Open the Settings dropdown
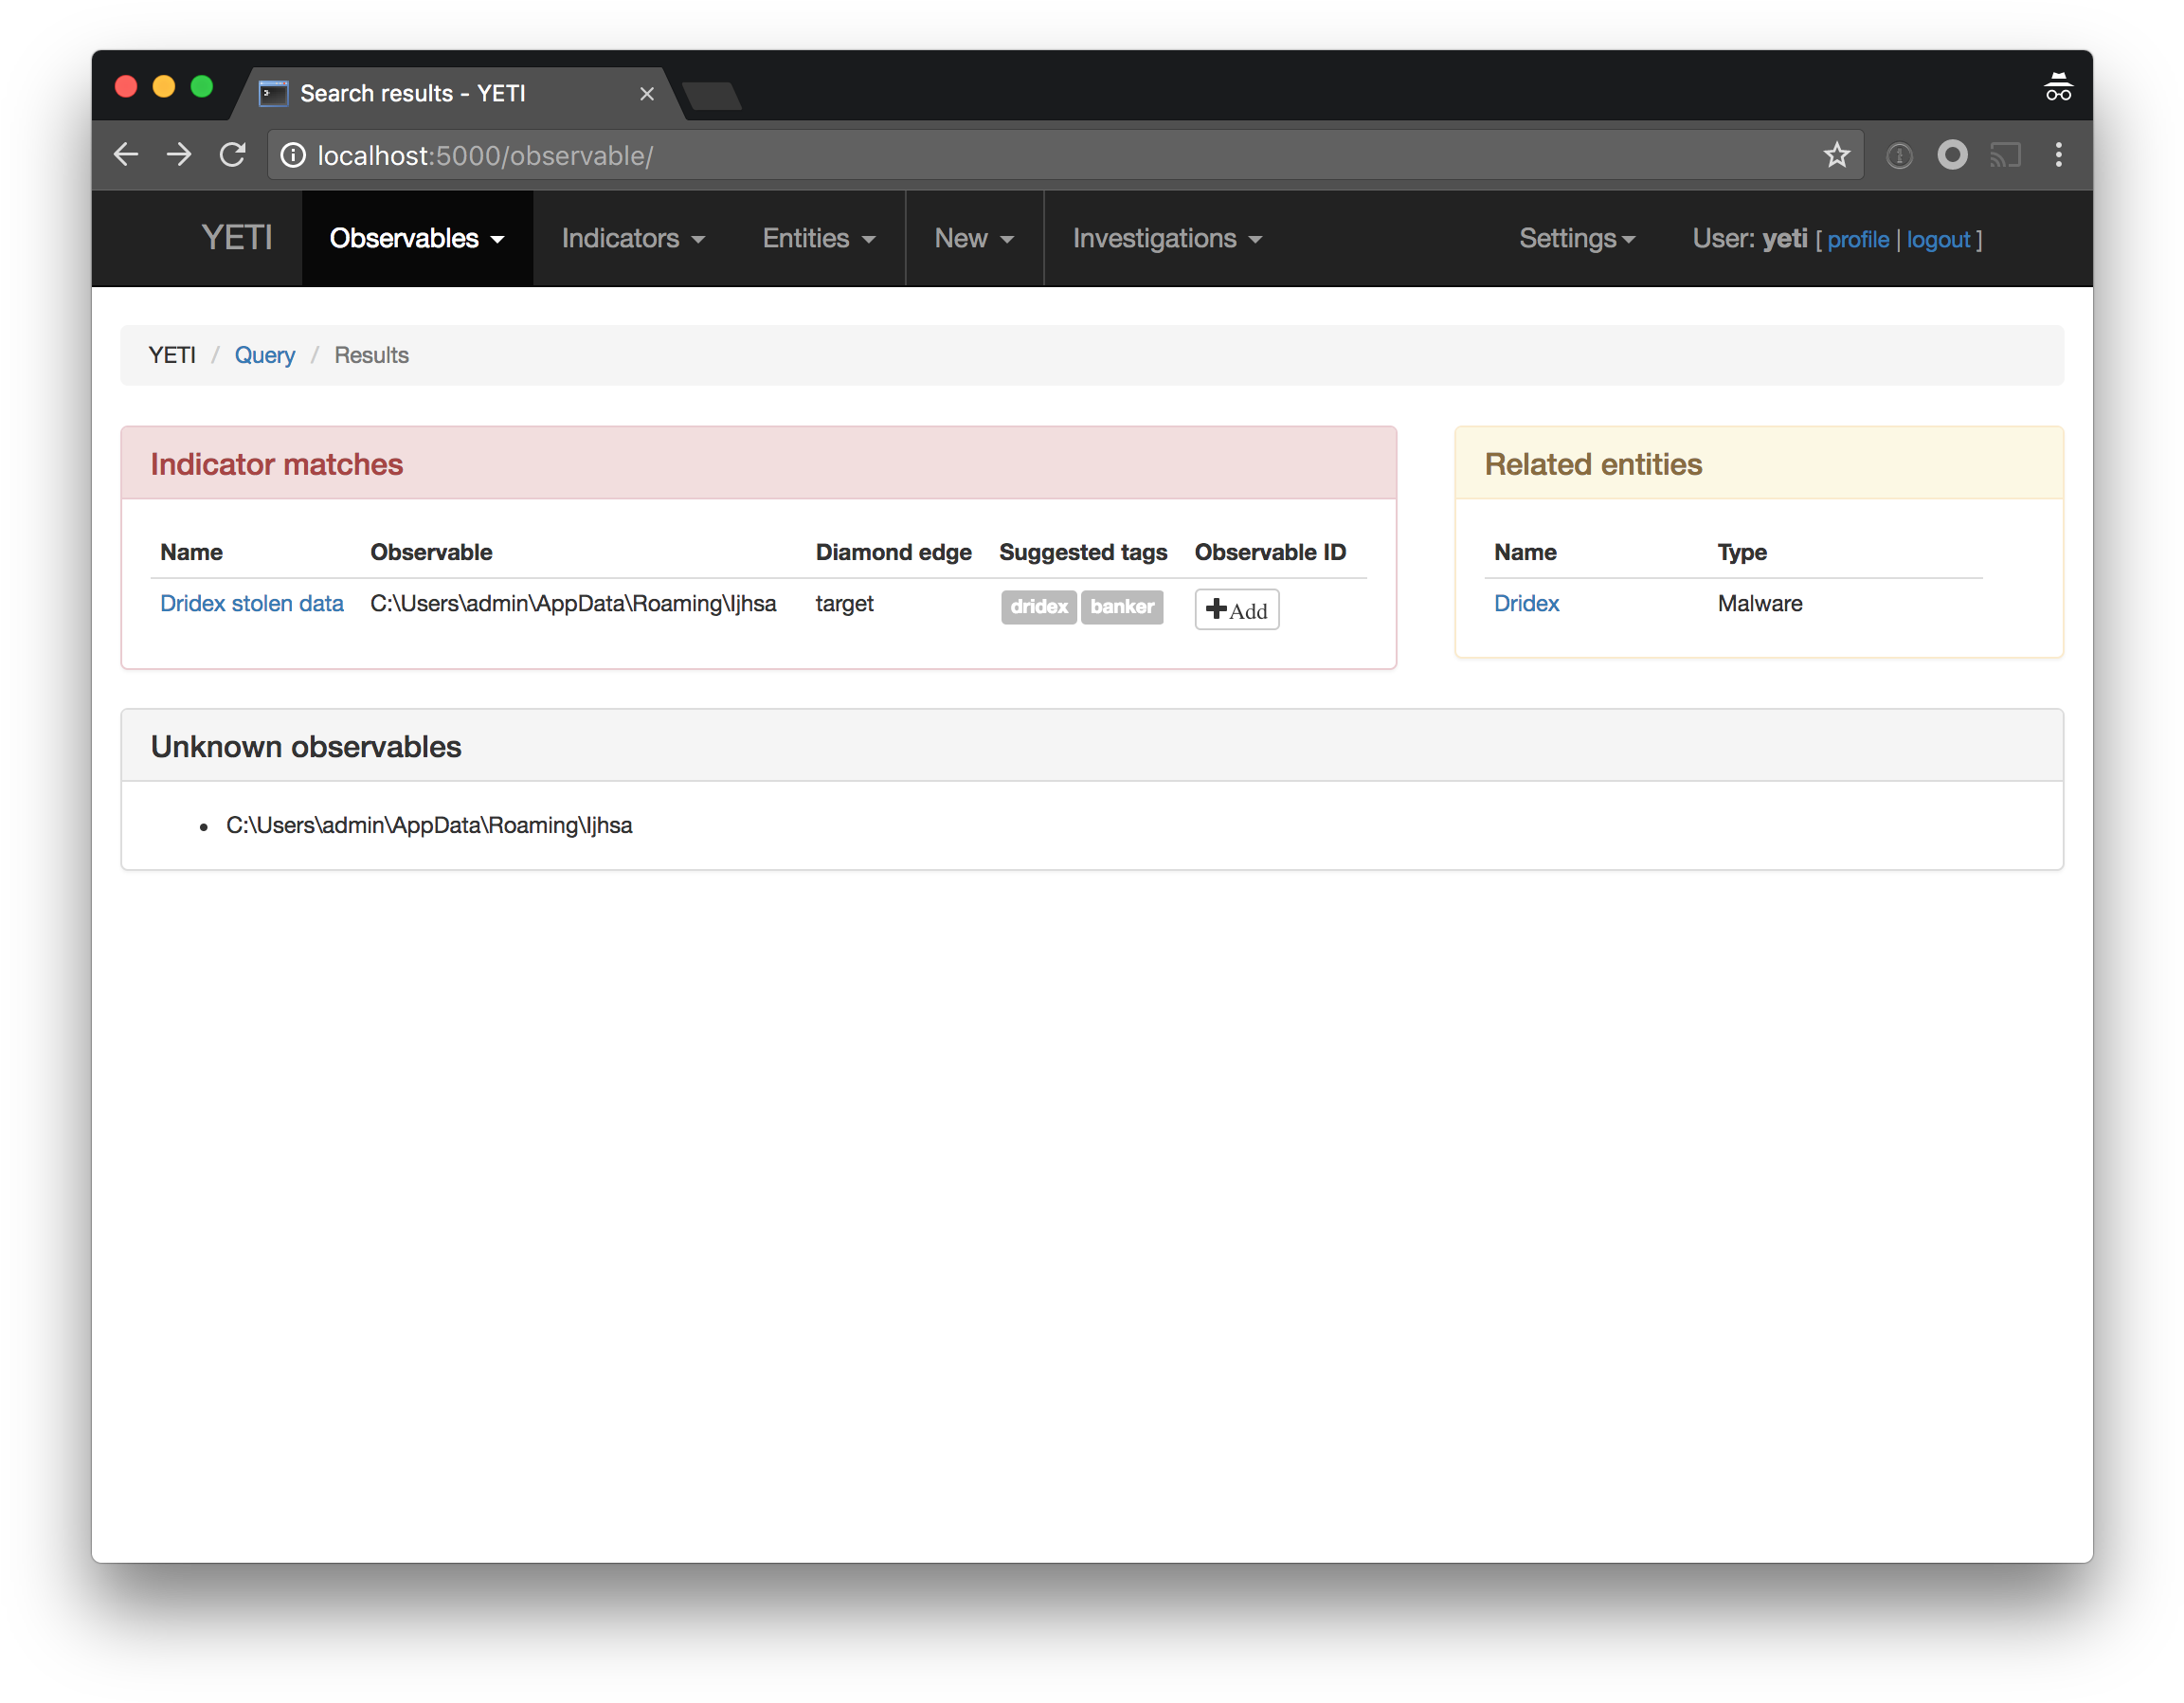 pos(1576,239)
